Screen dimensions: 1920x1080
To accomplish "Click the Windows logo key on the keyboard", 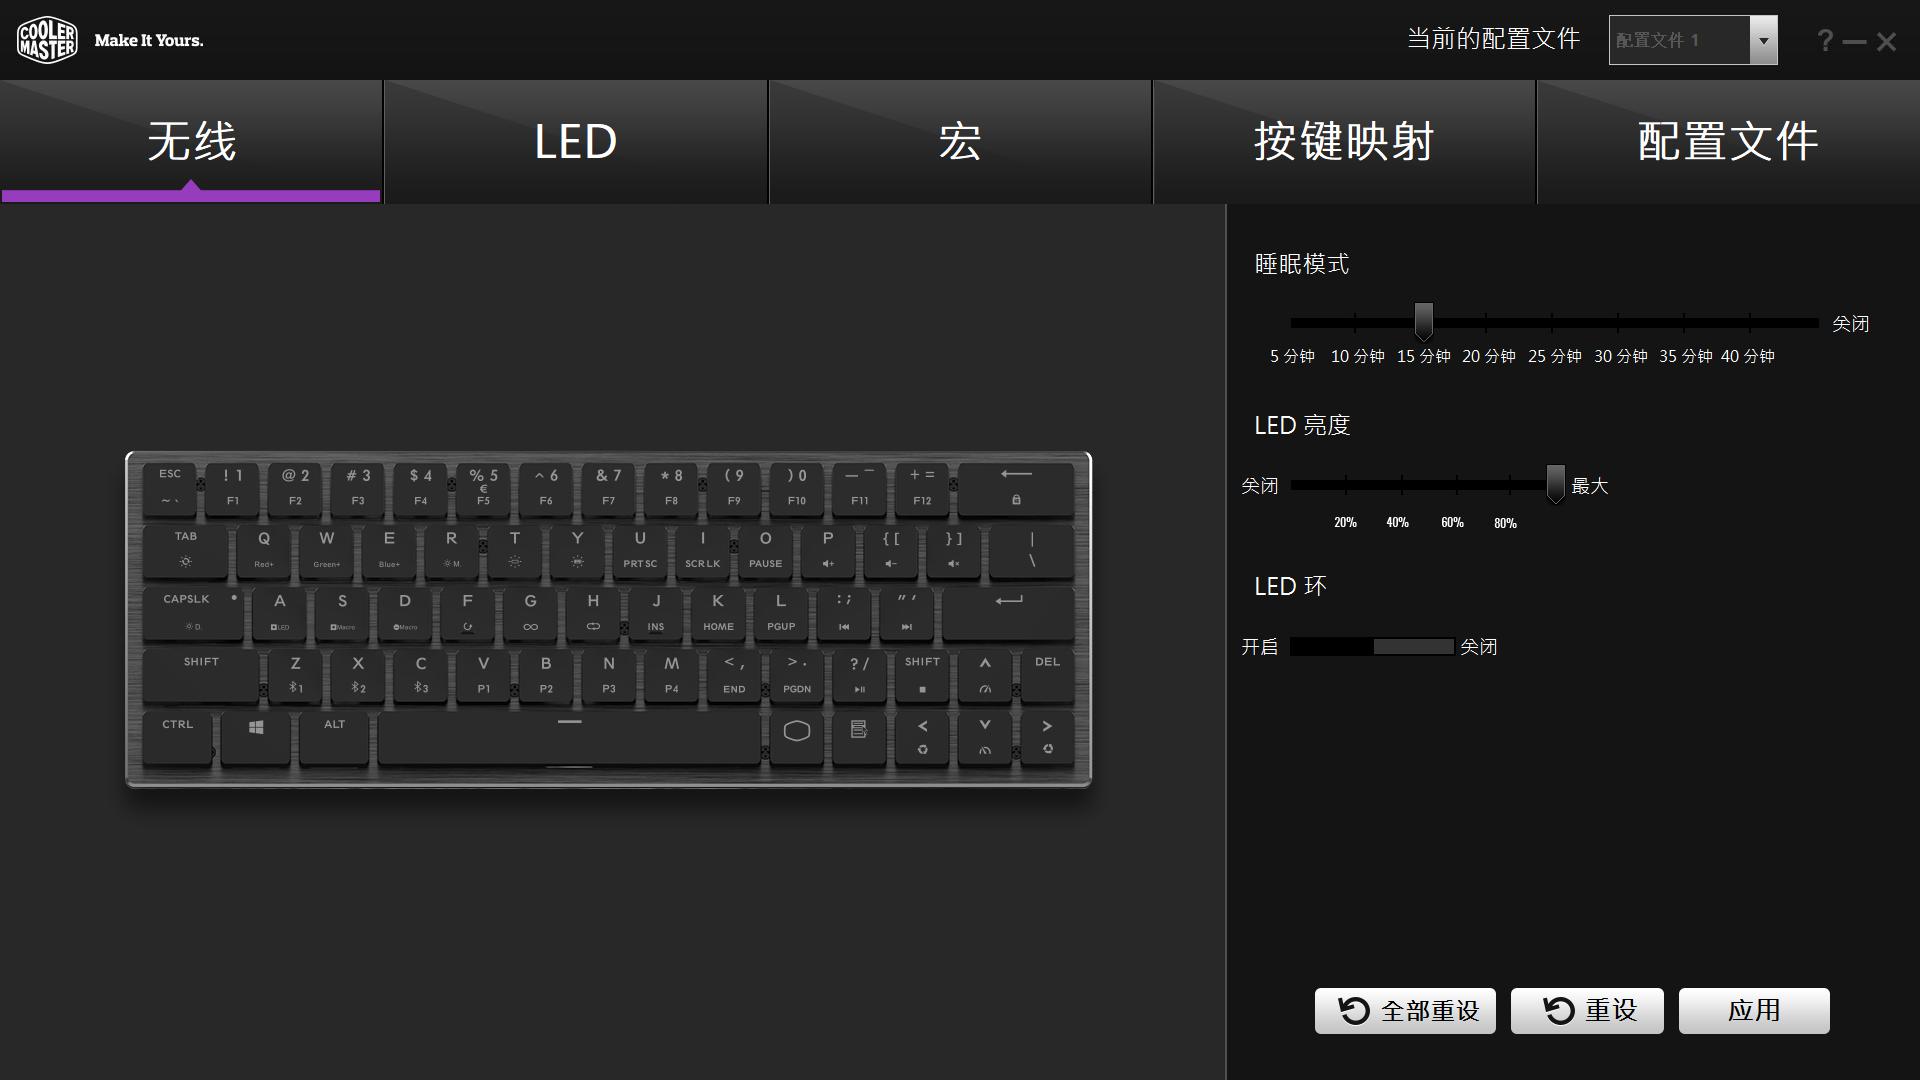I will (256, 736).
